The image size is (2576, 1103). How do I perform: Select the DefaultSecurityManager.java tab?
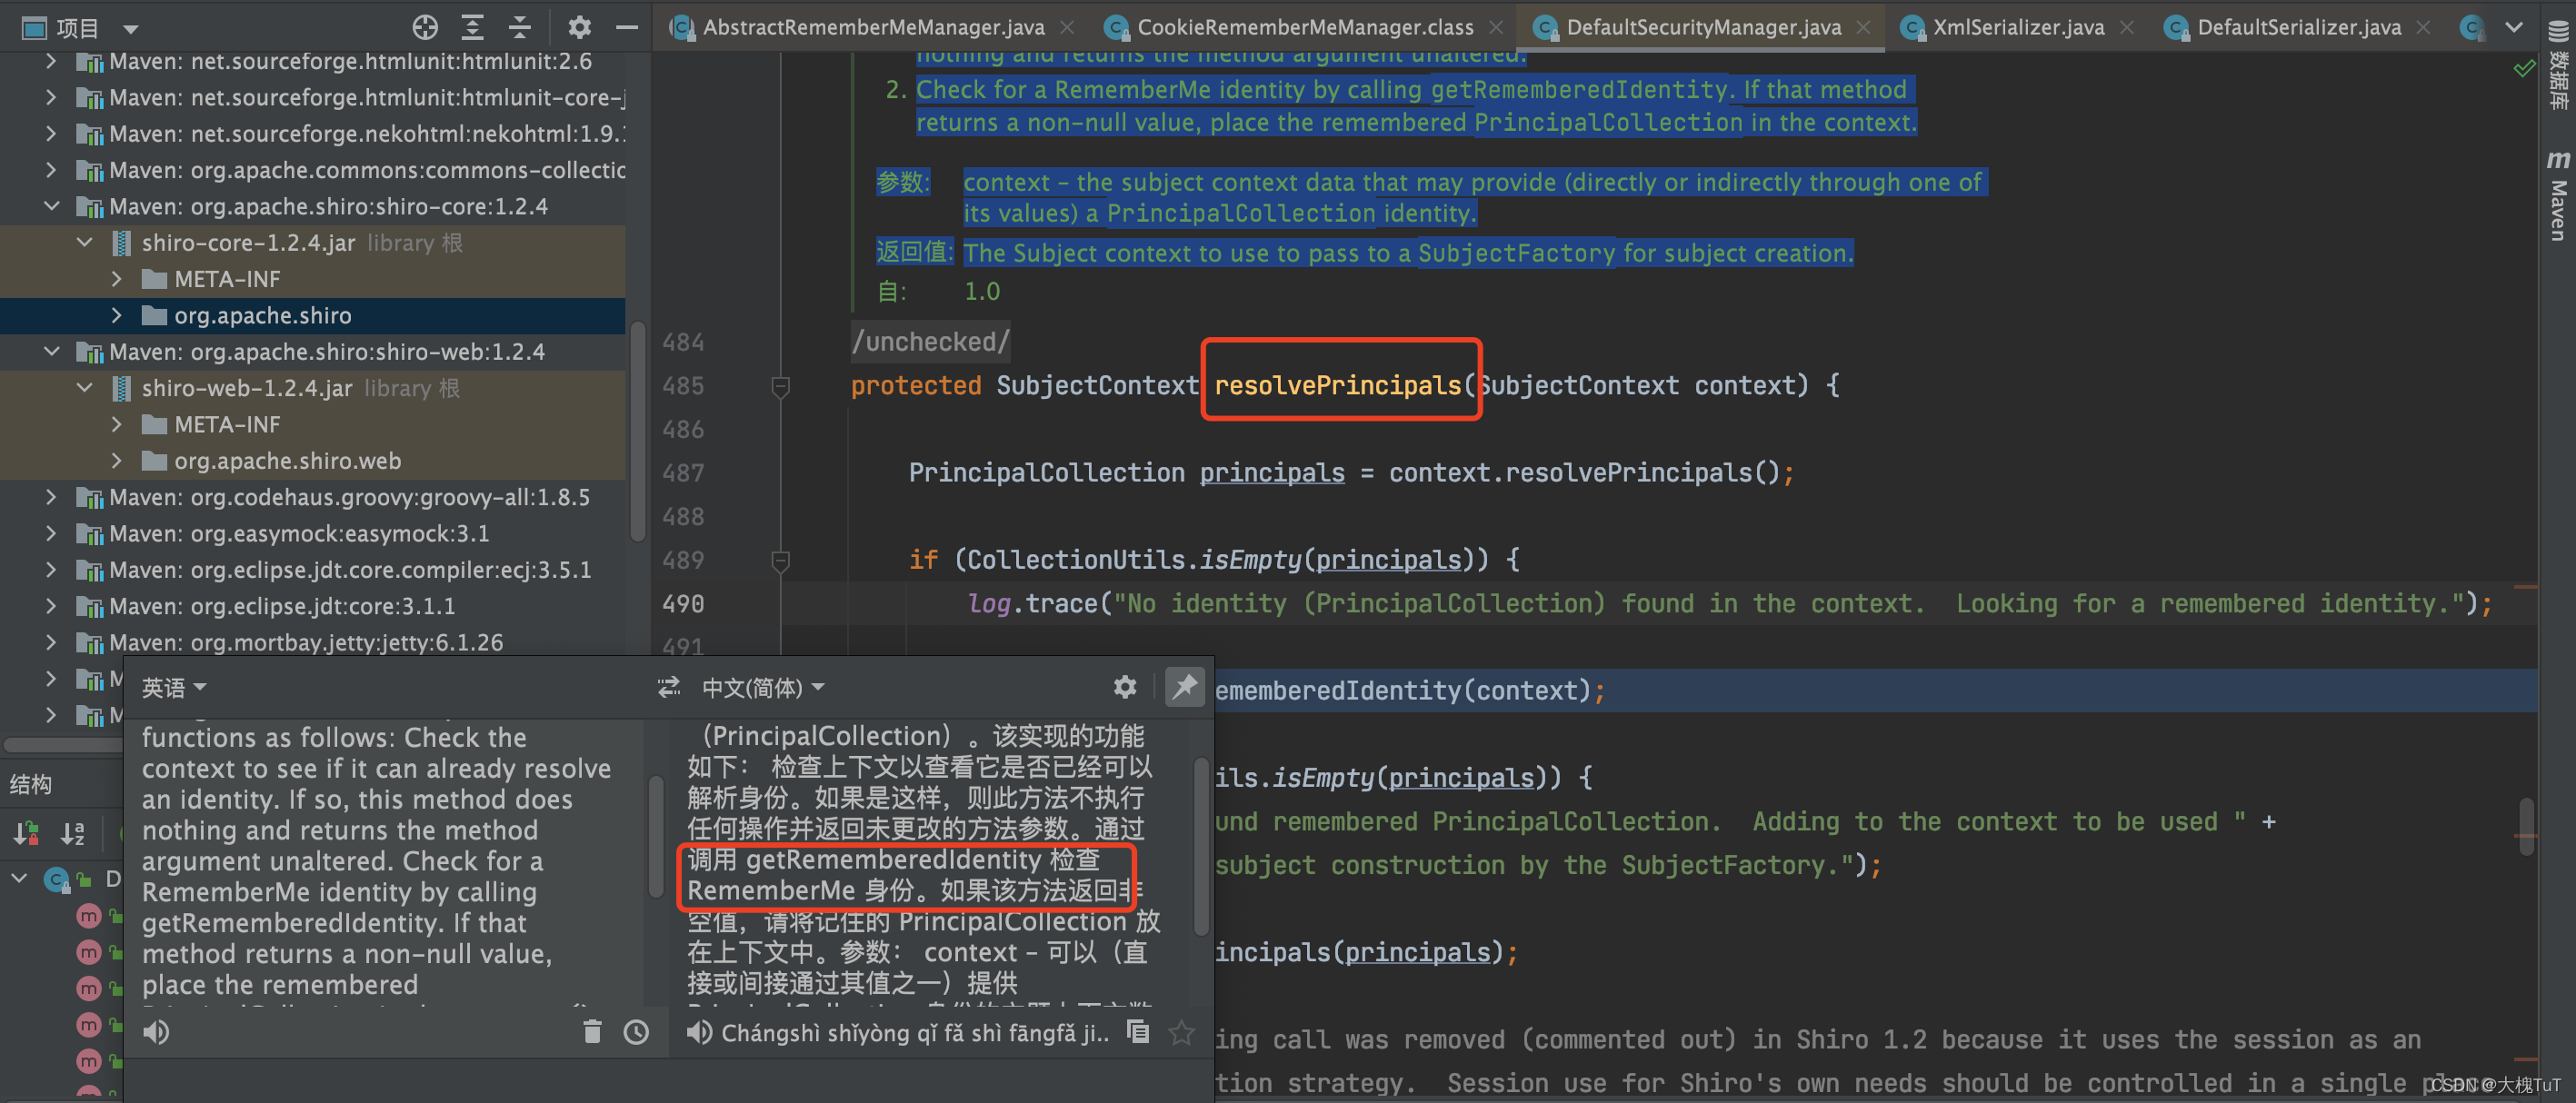1703,27
